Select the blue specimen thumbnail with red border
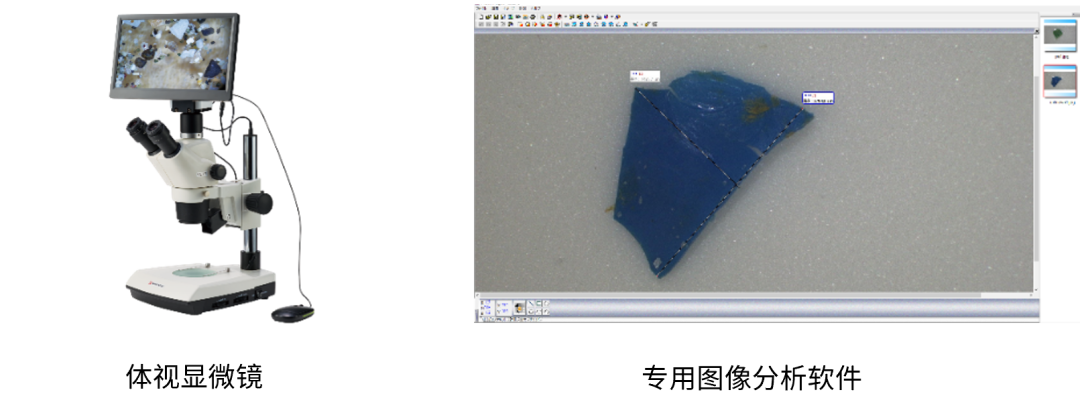The image size is (1080, 397). 1059,81
